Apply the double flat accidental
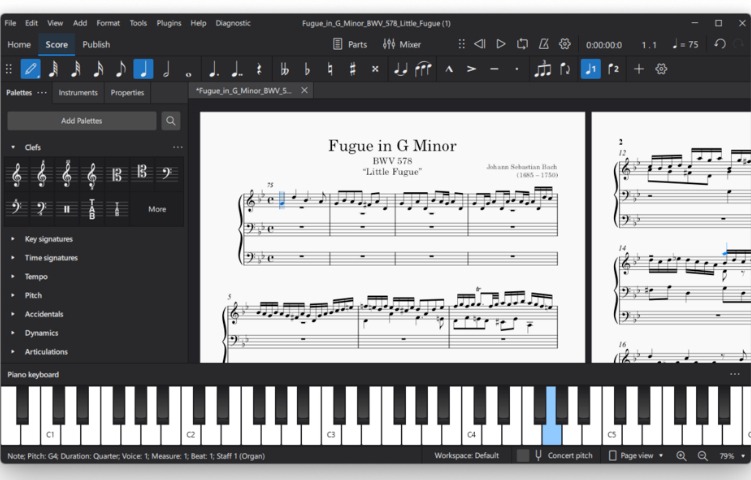Screen dimensions: 751x480 point(284,69)
